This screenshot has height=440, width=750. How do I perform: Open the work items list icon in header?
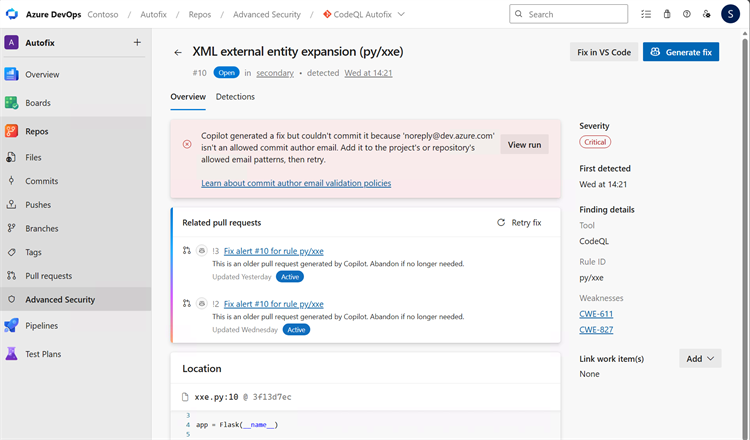coord(646,14)
